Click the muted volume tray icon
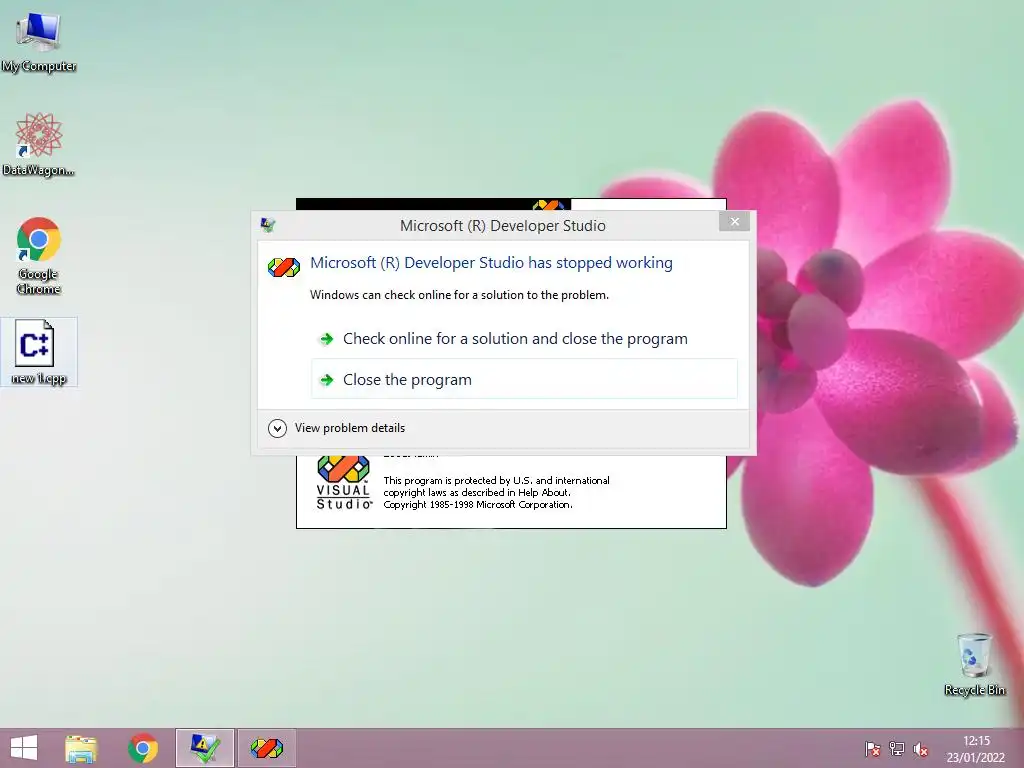The image size is (1024, 768). pyautogui.click(x=921, y=749)
